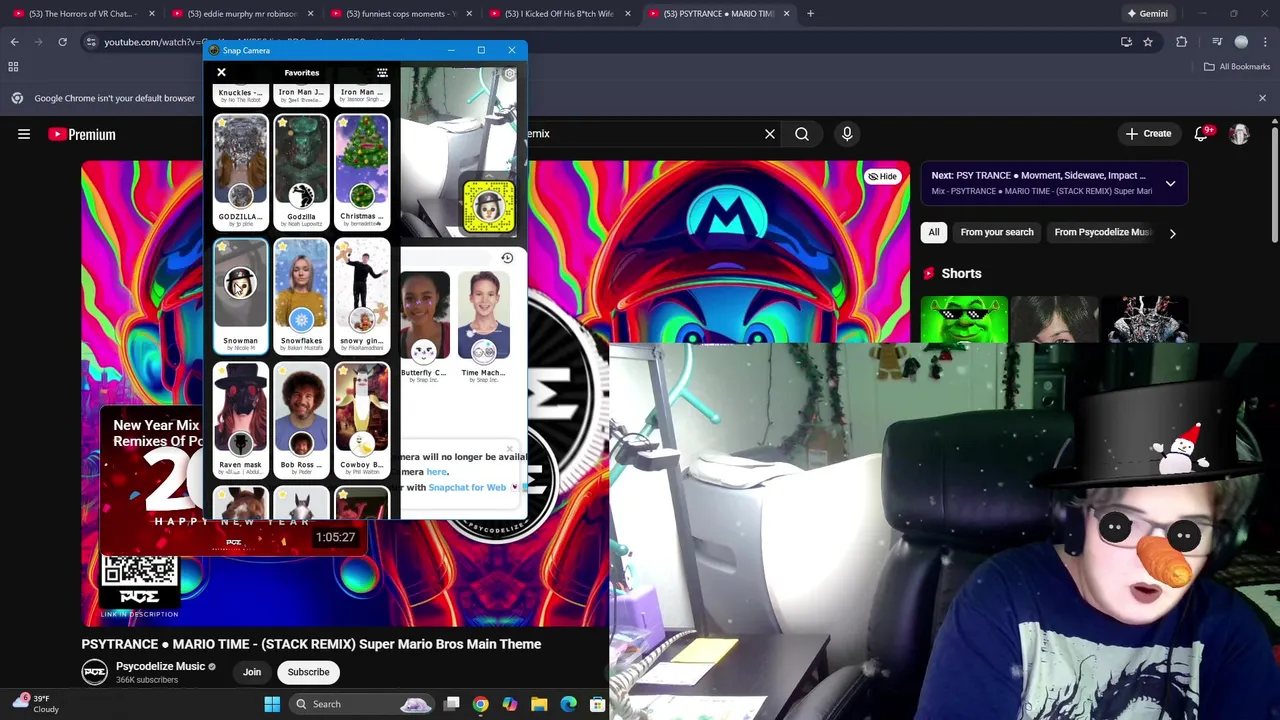Screen dimensions: 1280x720
Task: Close the Favorites panel in Snap Camera
Action: tap(222, 72)
